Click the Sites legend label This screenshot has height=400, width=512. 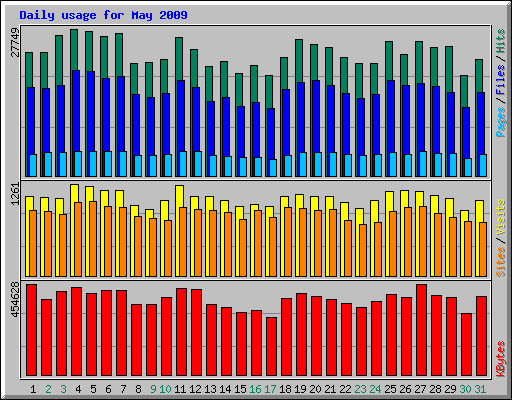pyautogui.click(x=501, y=262)
